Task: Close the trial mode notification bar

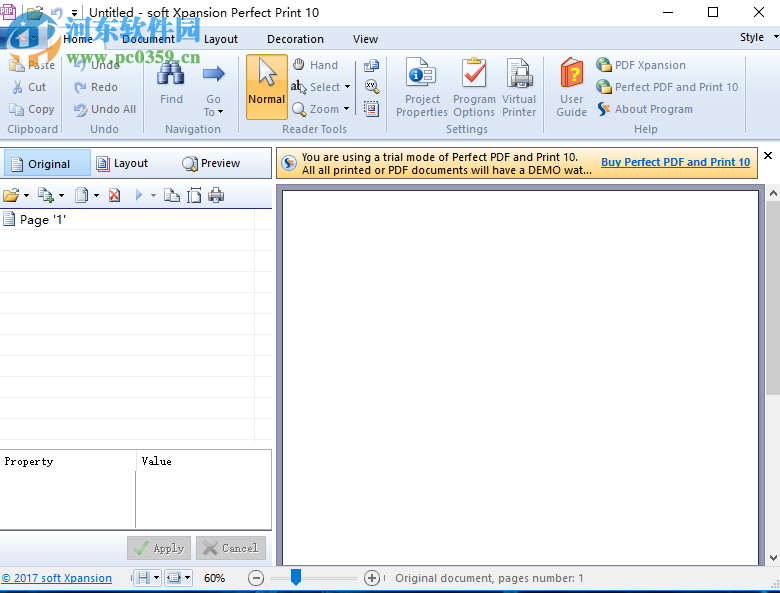Action: 768,156
